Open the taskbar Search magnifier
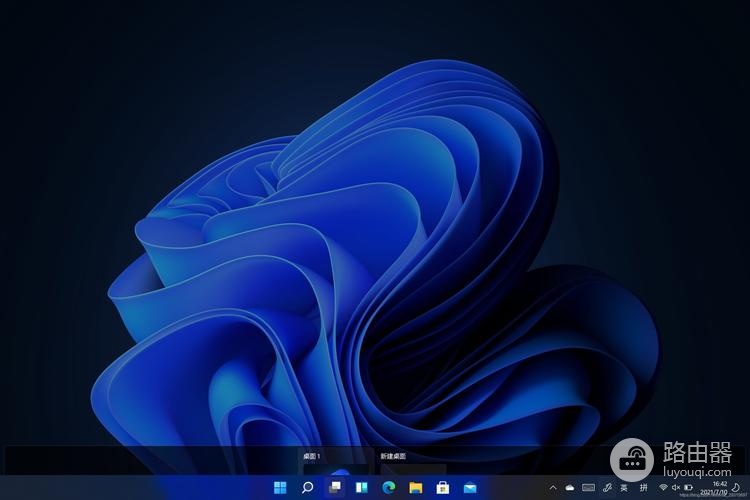This screenshot has height=500, width=750. (308, 488)
